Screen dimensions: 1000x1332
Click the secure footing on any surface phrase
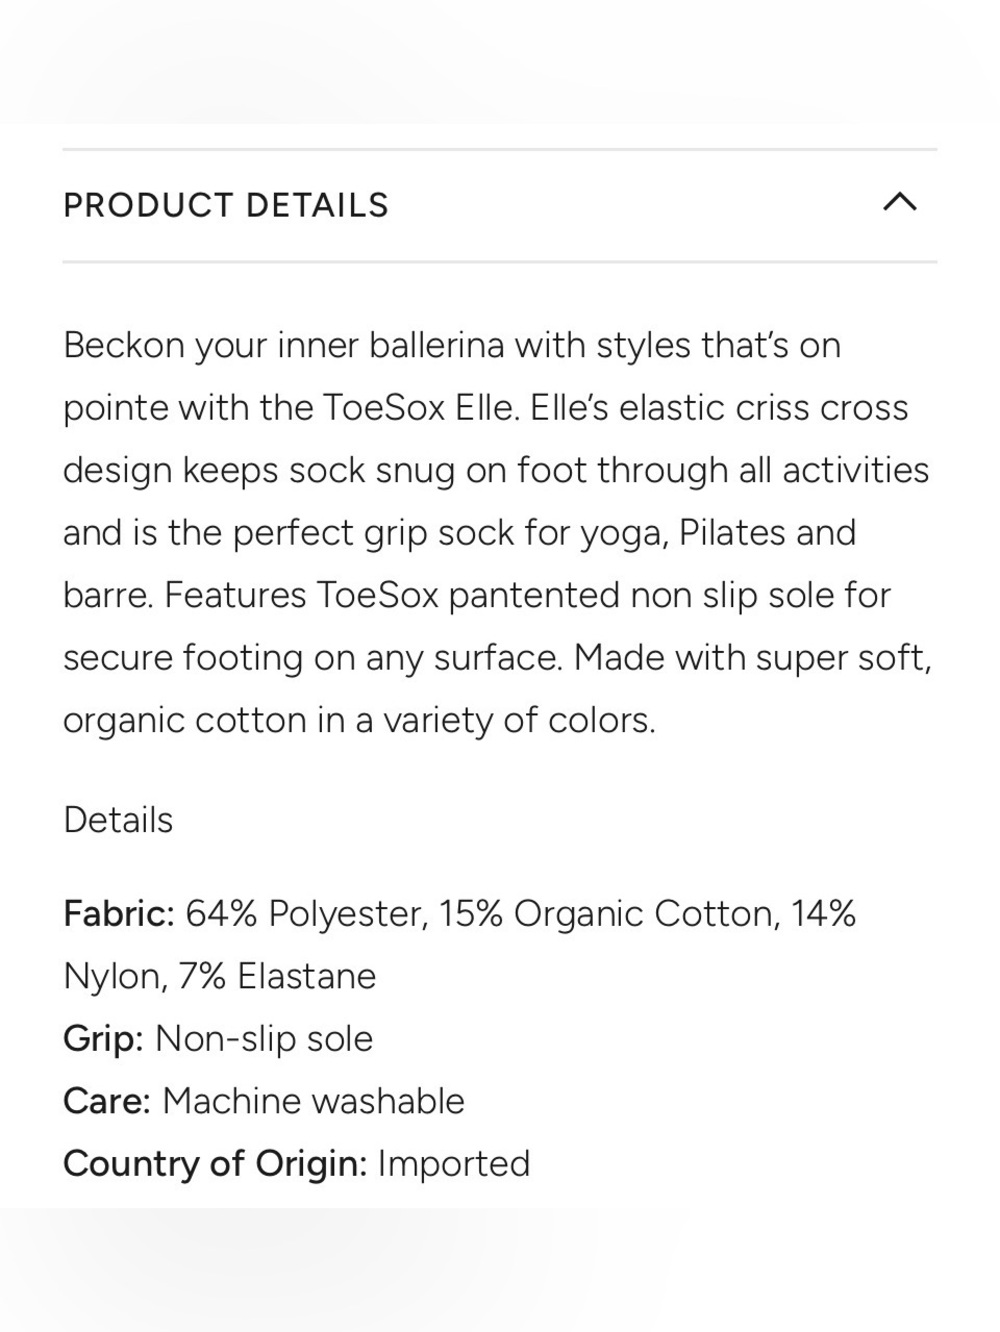click(313, 658)
